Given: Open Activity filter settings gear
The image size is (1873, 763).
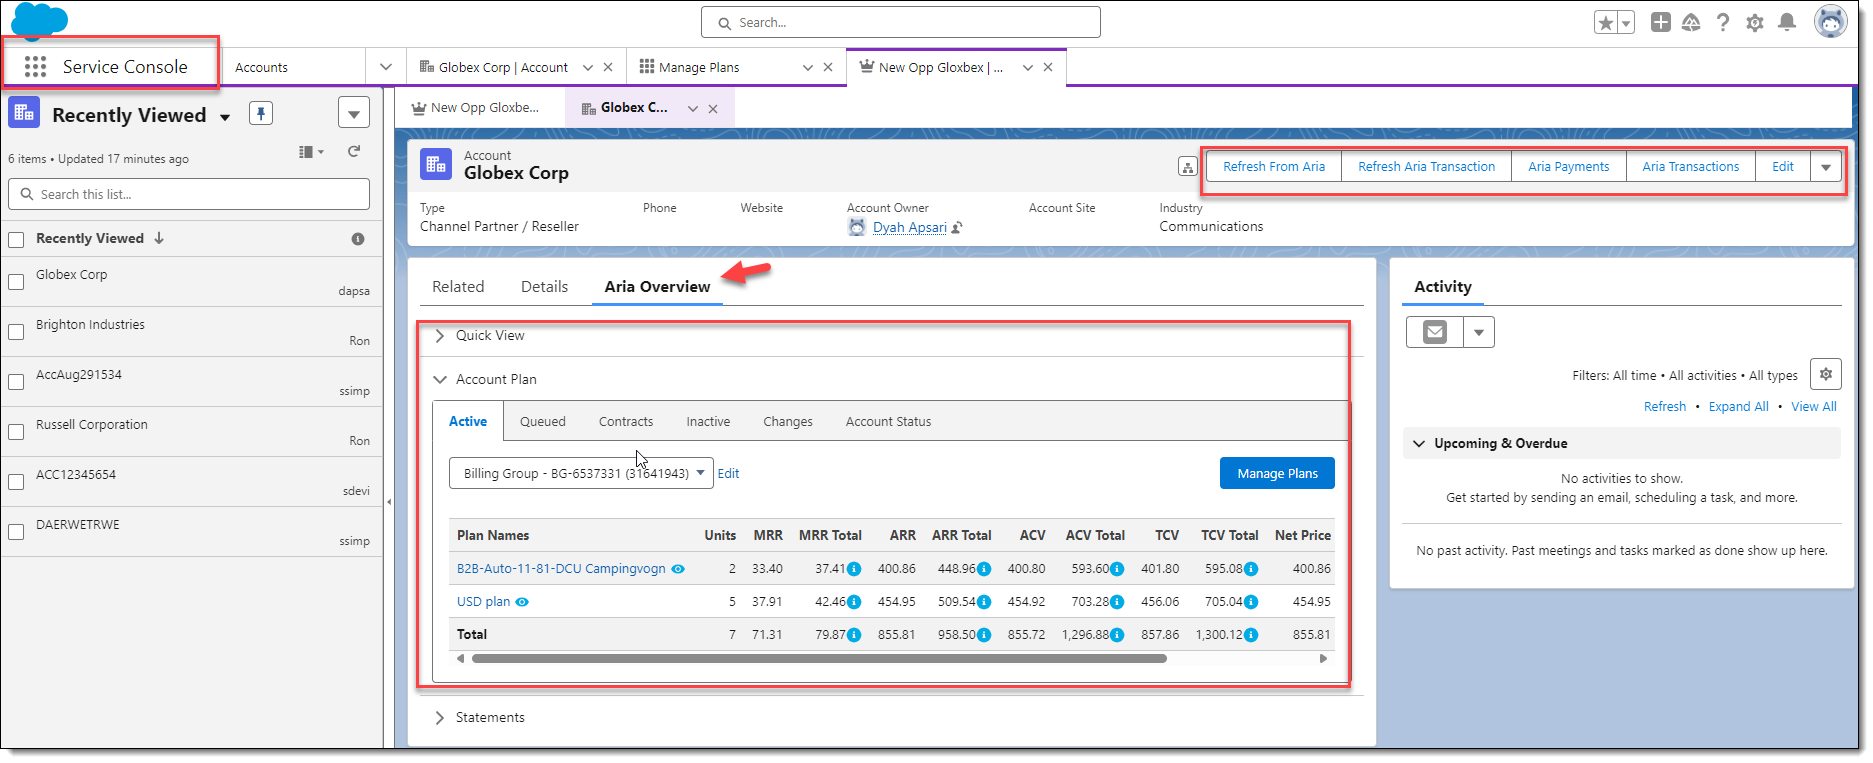Looking at the screenshot, I should tap(1826, 375).
